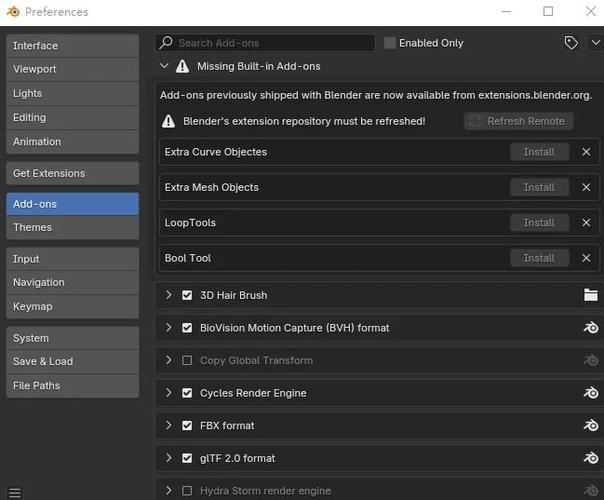The image size is (604, 500).
Task: Click the search magnifier icon
Action: point(166,42)
